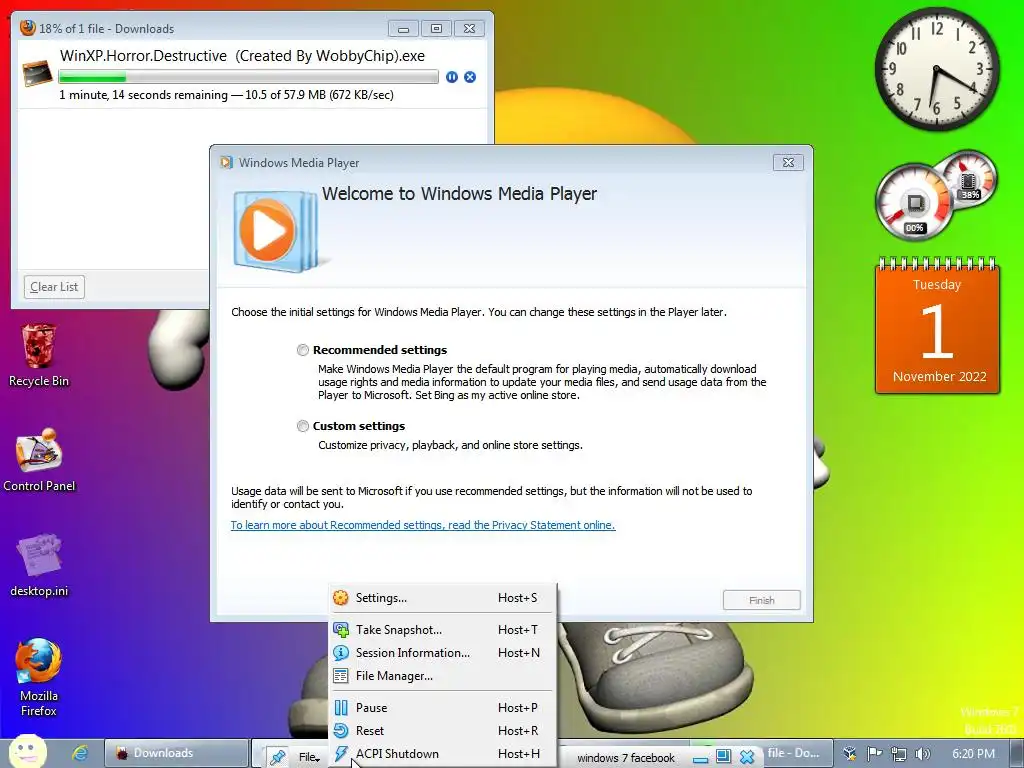
Task: Click the downloading exe file icon
Action: tap(37, 73)
